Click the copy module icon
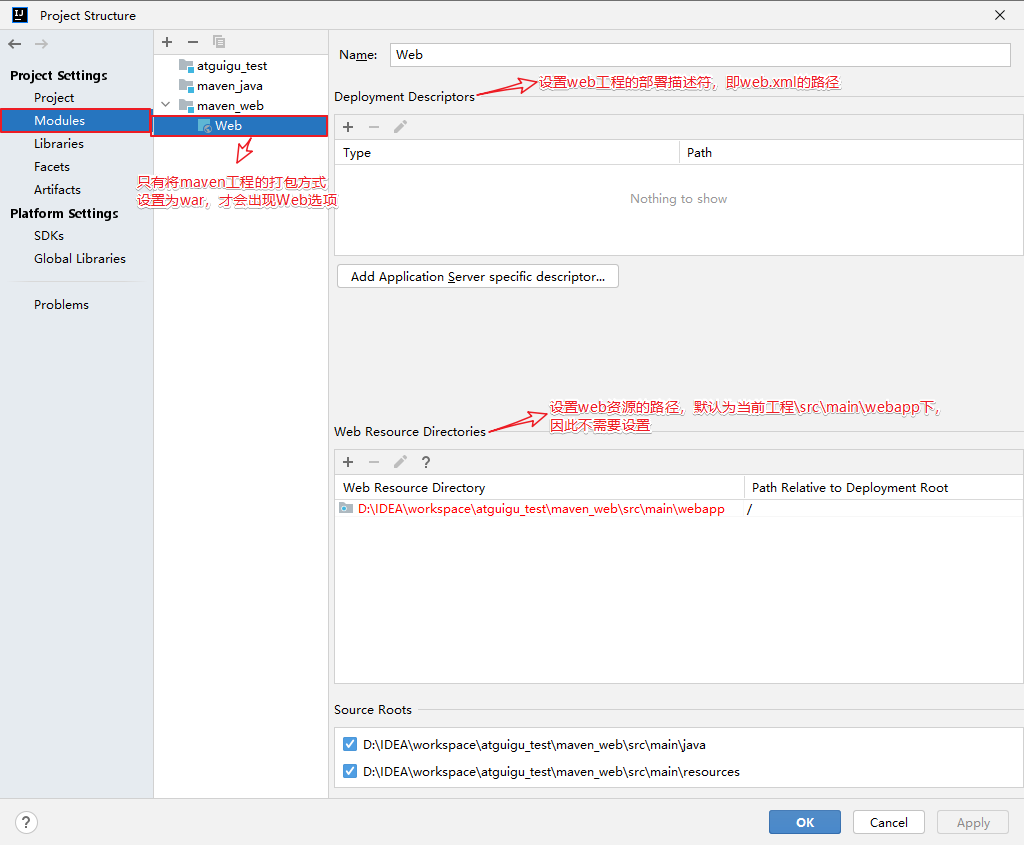 [219, 42]
